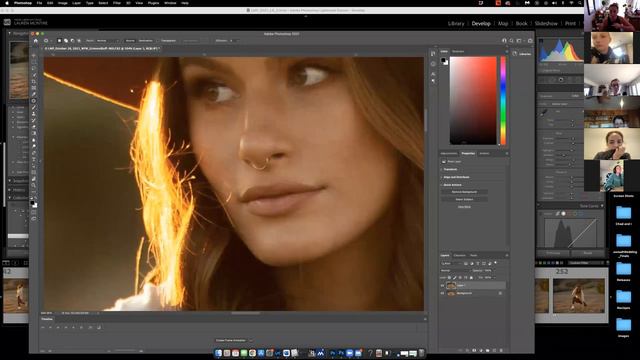Open Photoshop icon in the Dock
640x360 pixels.
pyautogui.click(x=341, y=353)
